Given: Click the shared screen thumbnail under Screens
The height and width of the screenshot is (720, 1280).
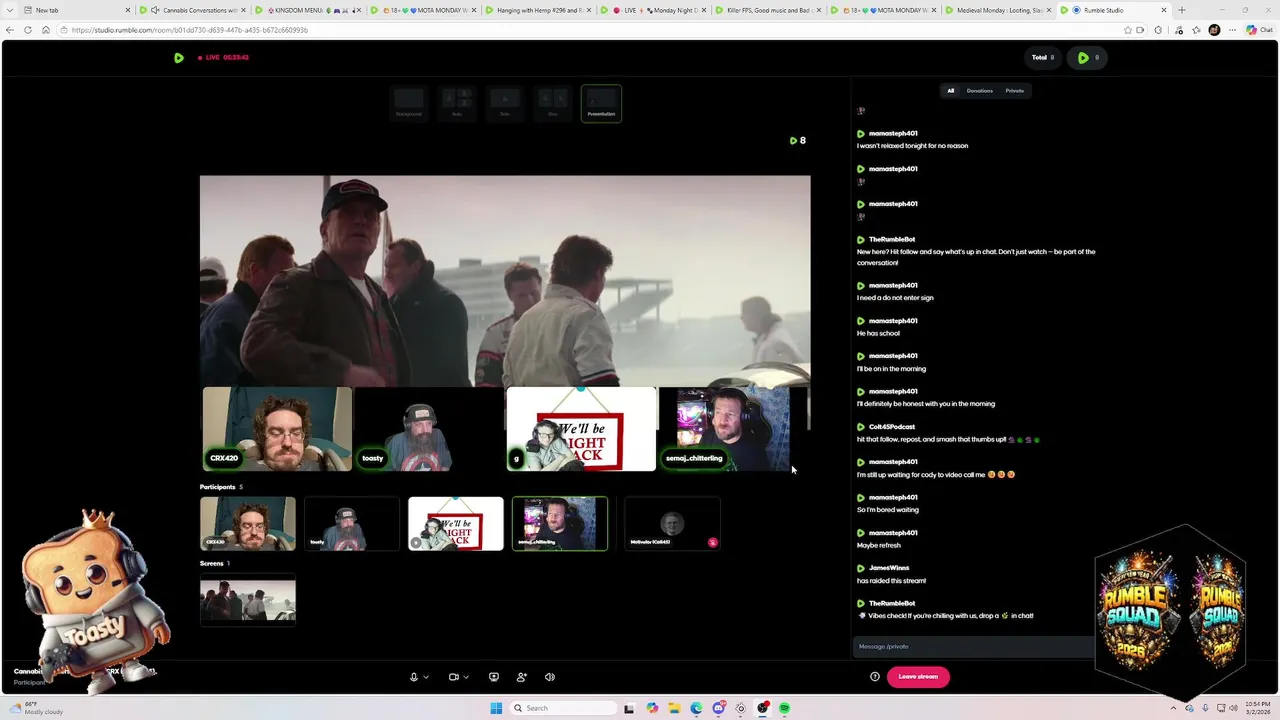Looking at the screenshot, I should (x=248, y=599).
